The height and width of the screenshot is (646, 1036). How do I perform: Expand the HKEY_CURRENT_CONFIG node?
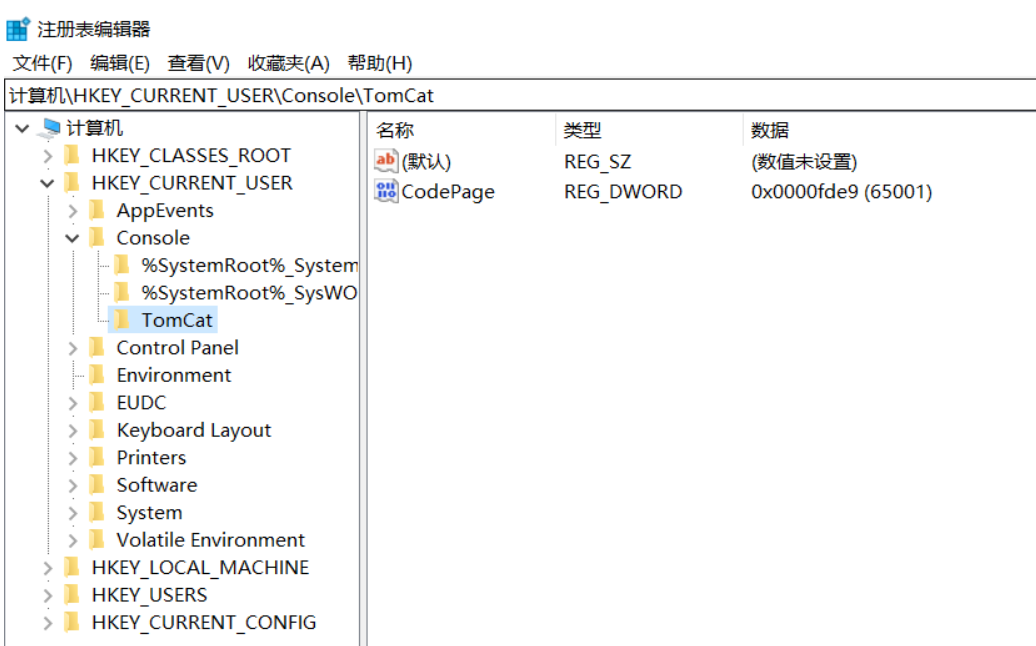pyautogui.click(x=48, y=623)
